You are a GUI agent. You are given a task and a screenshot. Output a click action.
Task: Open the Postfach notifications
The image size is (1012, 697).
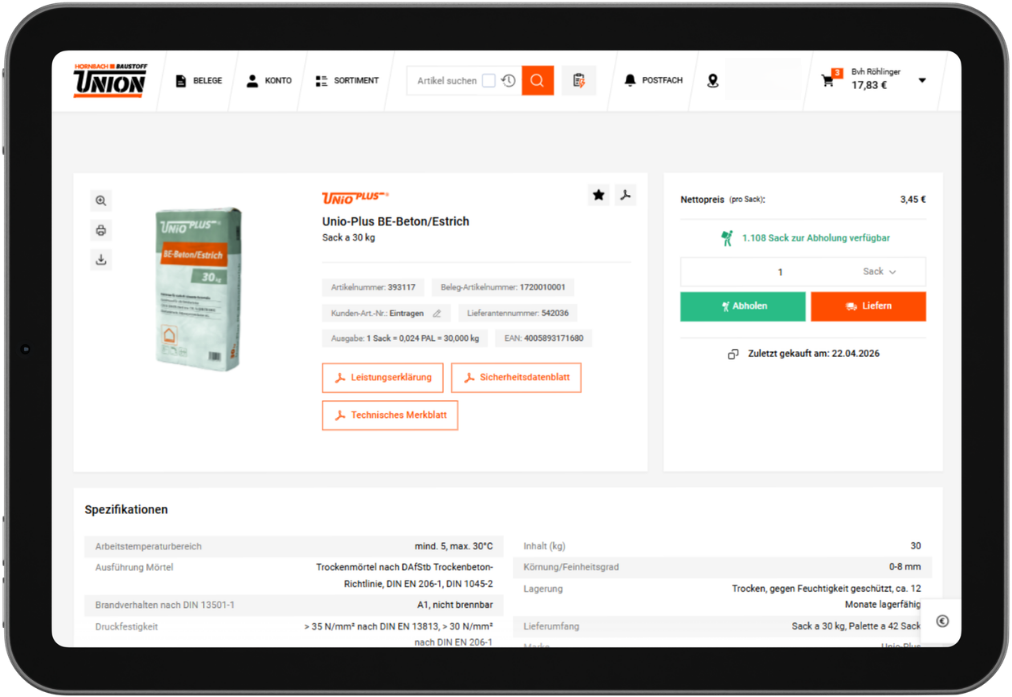click(653, 80)
